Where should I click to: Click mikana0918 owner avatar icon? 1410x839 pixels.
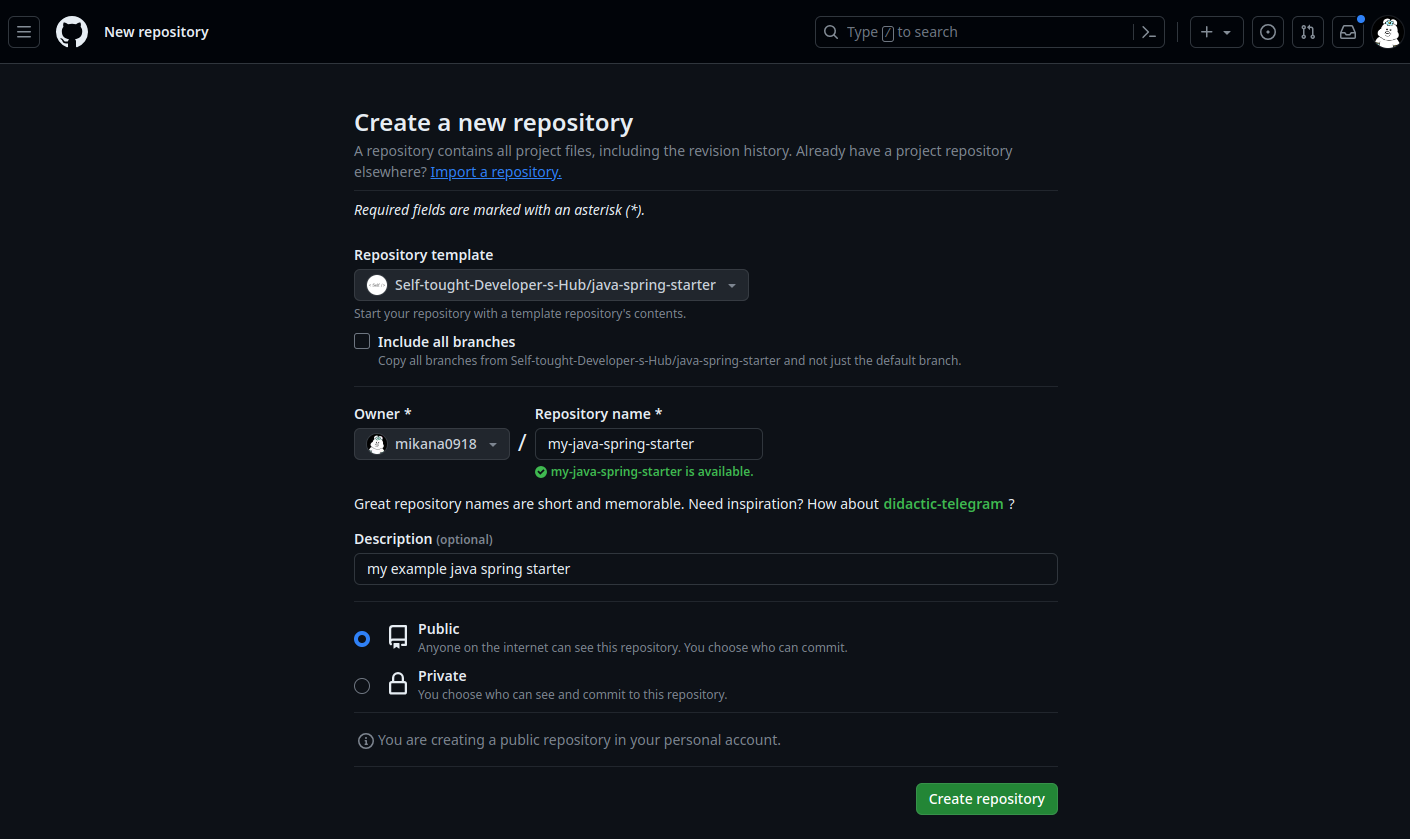tap(377, 444)
